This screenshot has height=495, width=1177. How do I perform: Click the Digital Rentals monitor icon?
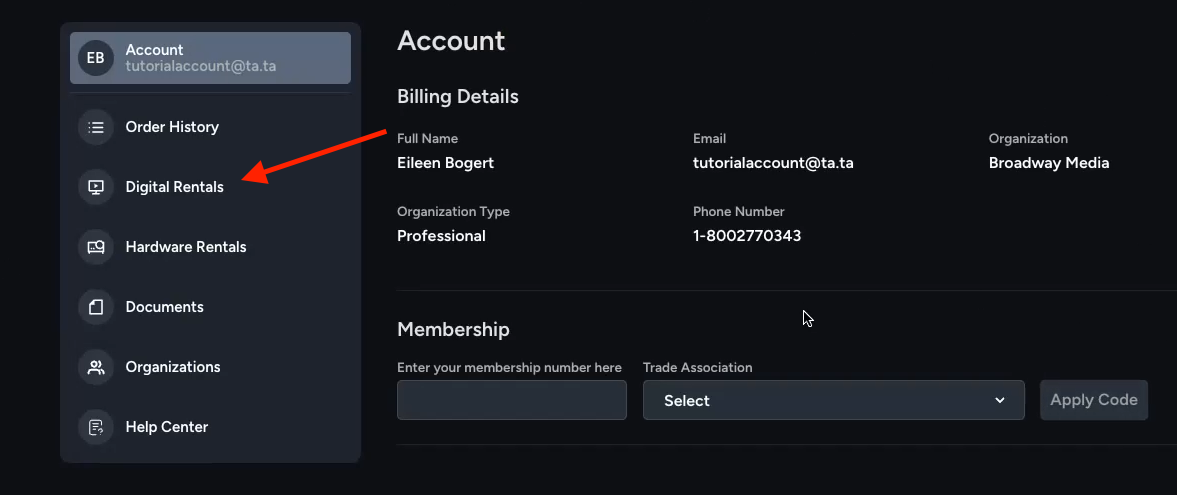click(x=95, y=187)
